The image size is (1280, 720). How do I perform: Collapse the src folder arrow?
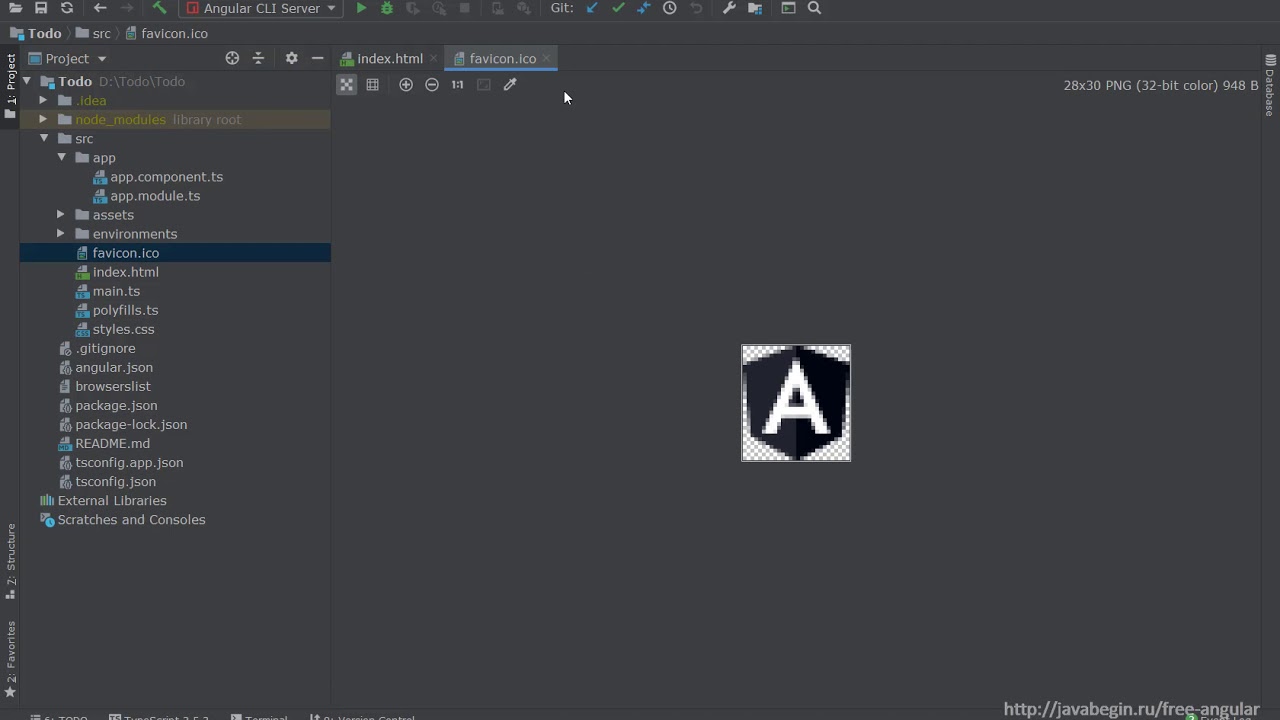tap(44, 139)
